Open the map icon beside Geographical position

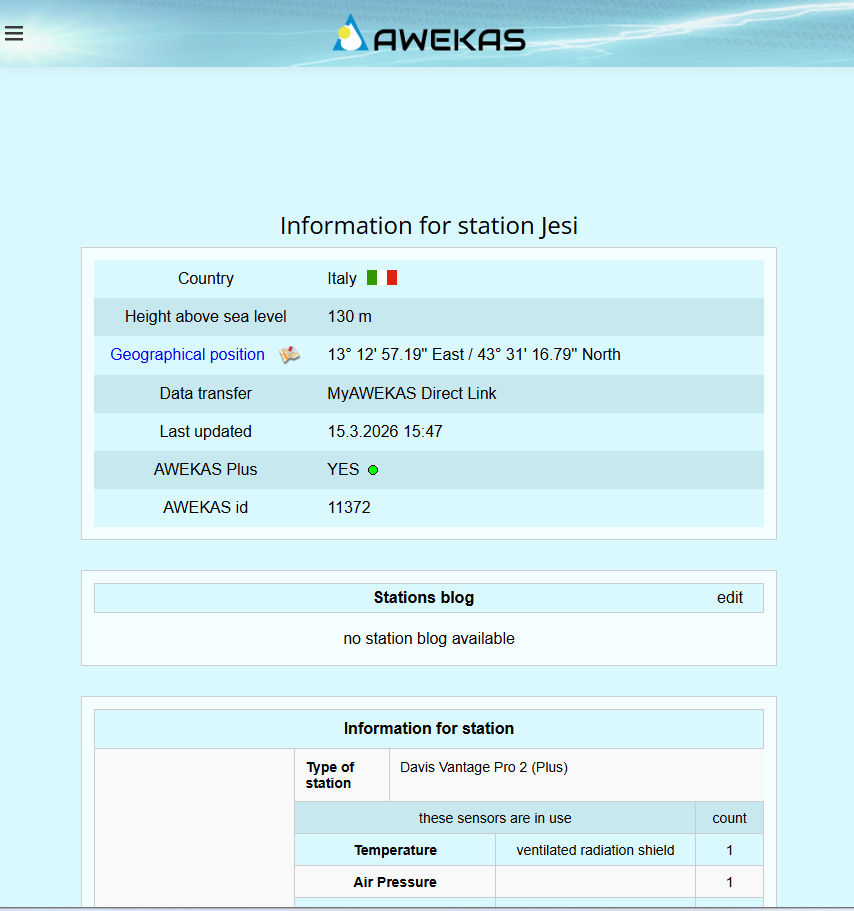click(x=289, y=355)
